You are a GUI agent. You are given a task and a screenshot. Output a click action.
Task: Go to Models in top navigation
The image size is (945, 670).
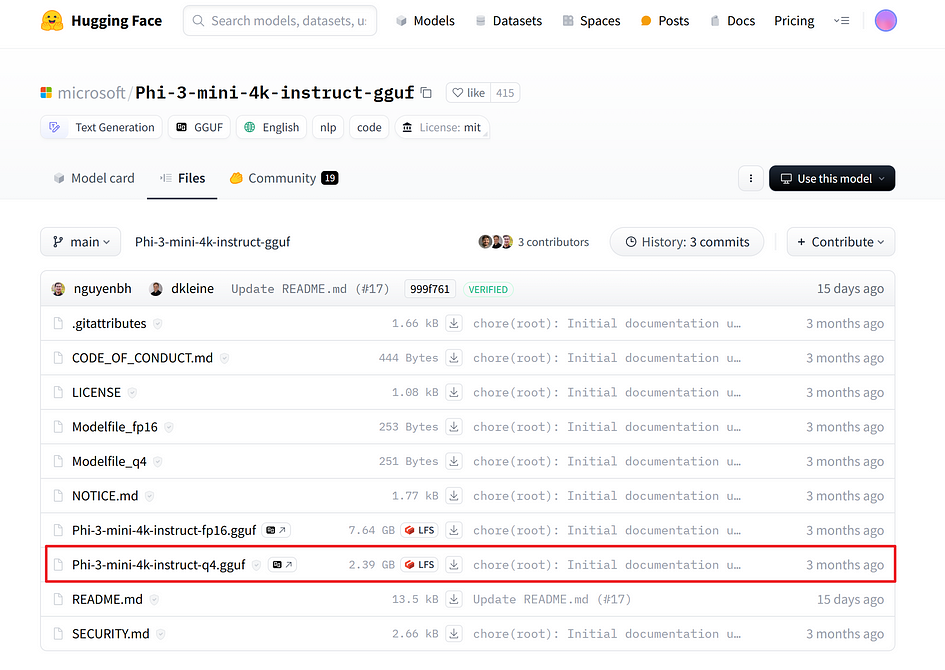pos(425,20)
